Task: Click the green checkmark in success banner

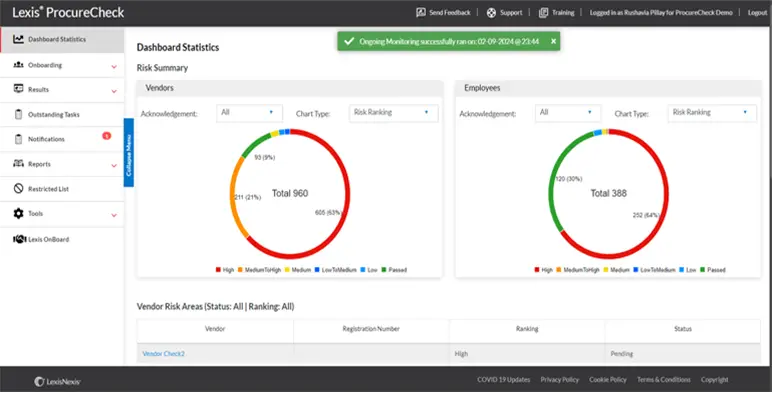Action: (x=349, y=41)
